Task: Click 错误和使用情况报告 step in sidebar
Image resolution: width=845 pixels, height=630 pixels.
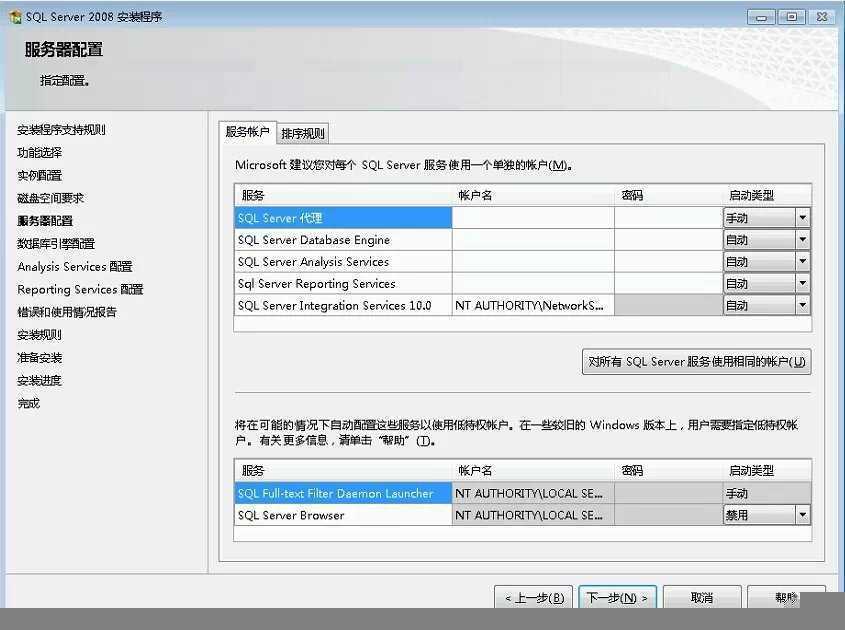Action: click(67, 312)
